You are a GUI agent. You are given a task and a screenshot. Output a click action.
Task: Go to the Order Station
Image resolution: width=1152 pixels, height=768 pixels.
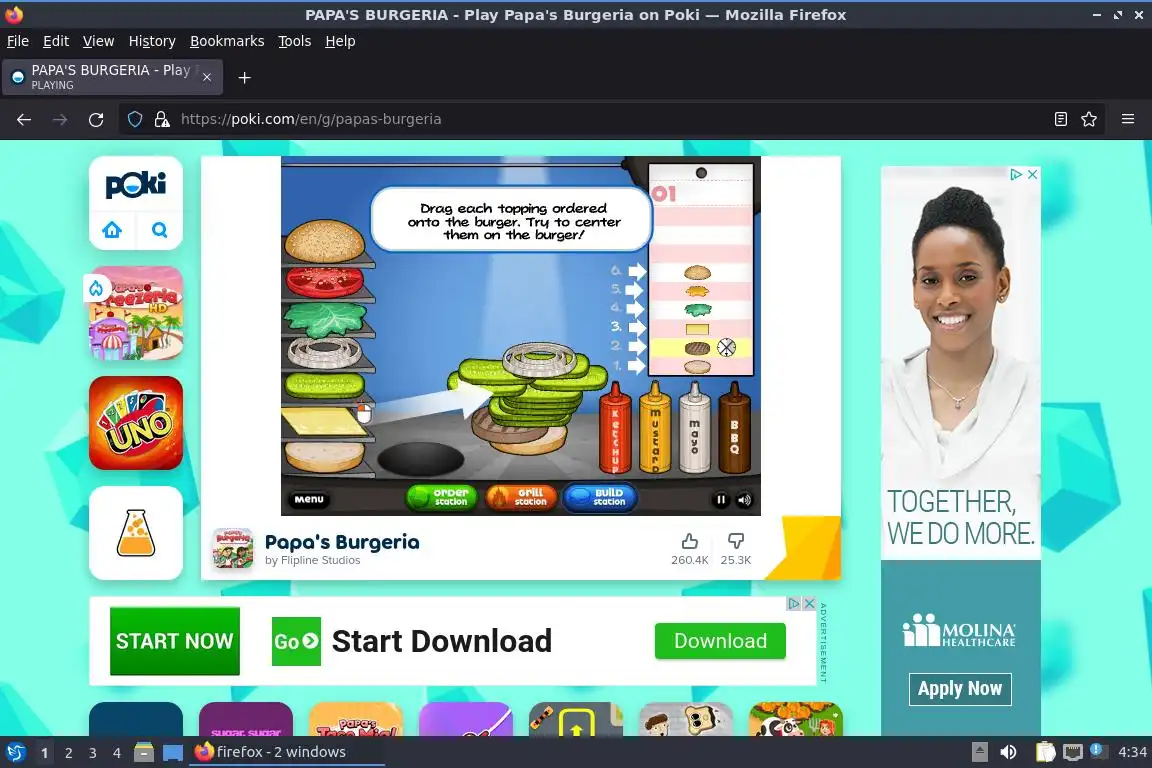tap(442, 498)
